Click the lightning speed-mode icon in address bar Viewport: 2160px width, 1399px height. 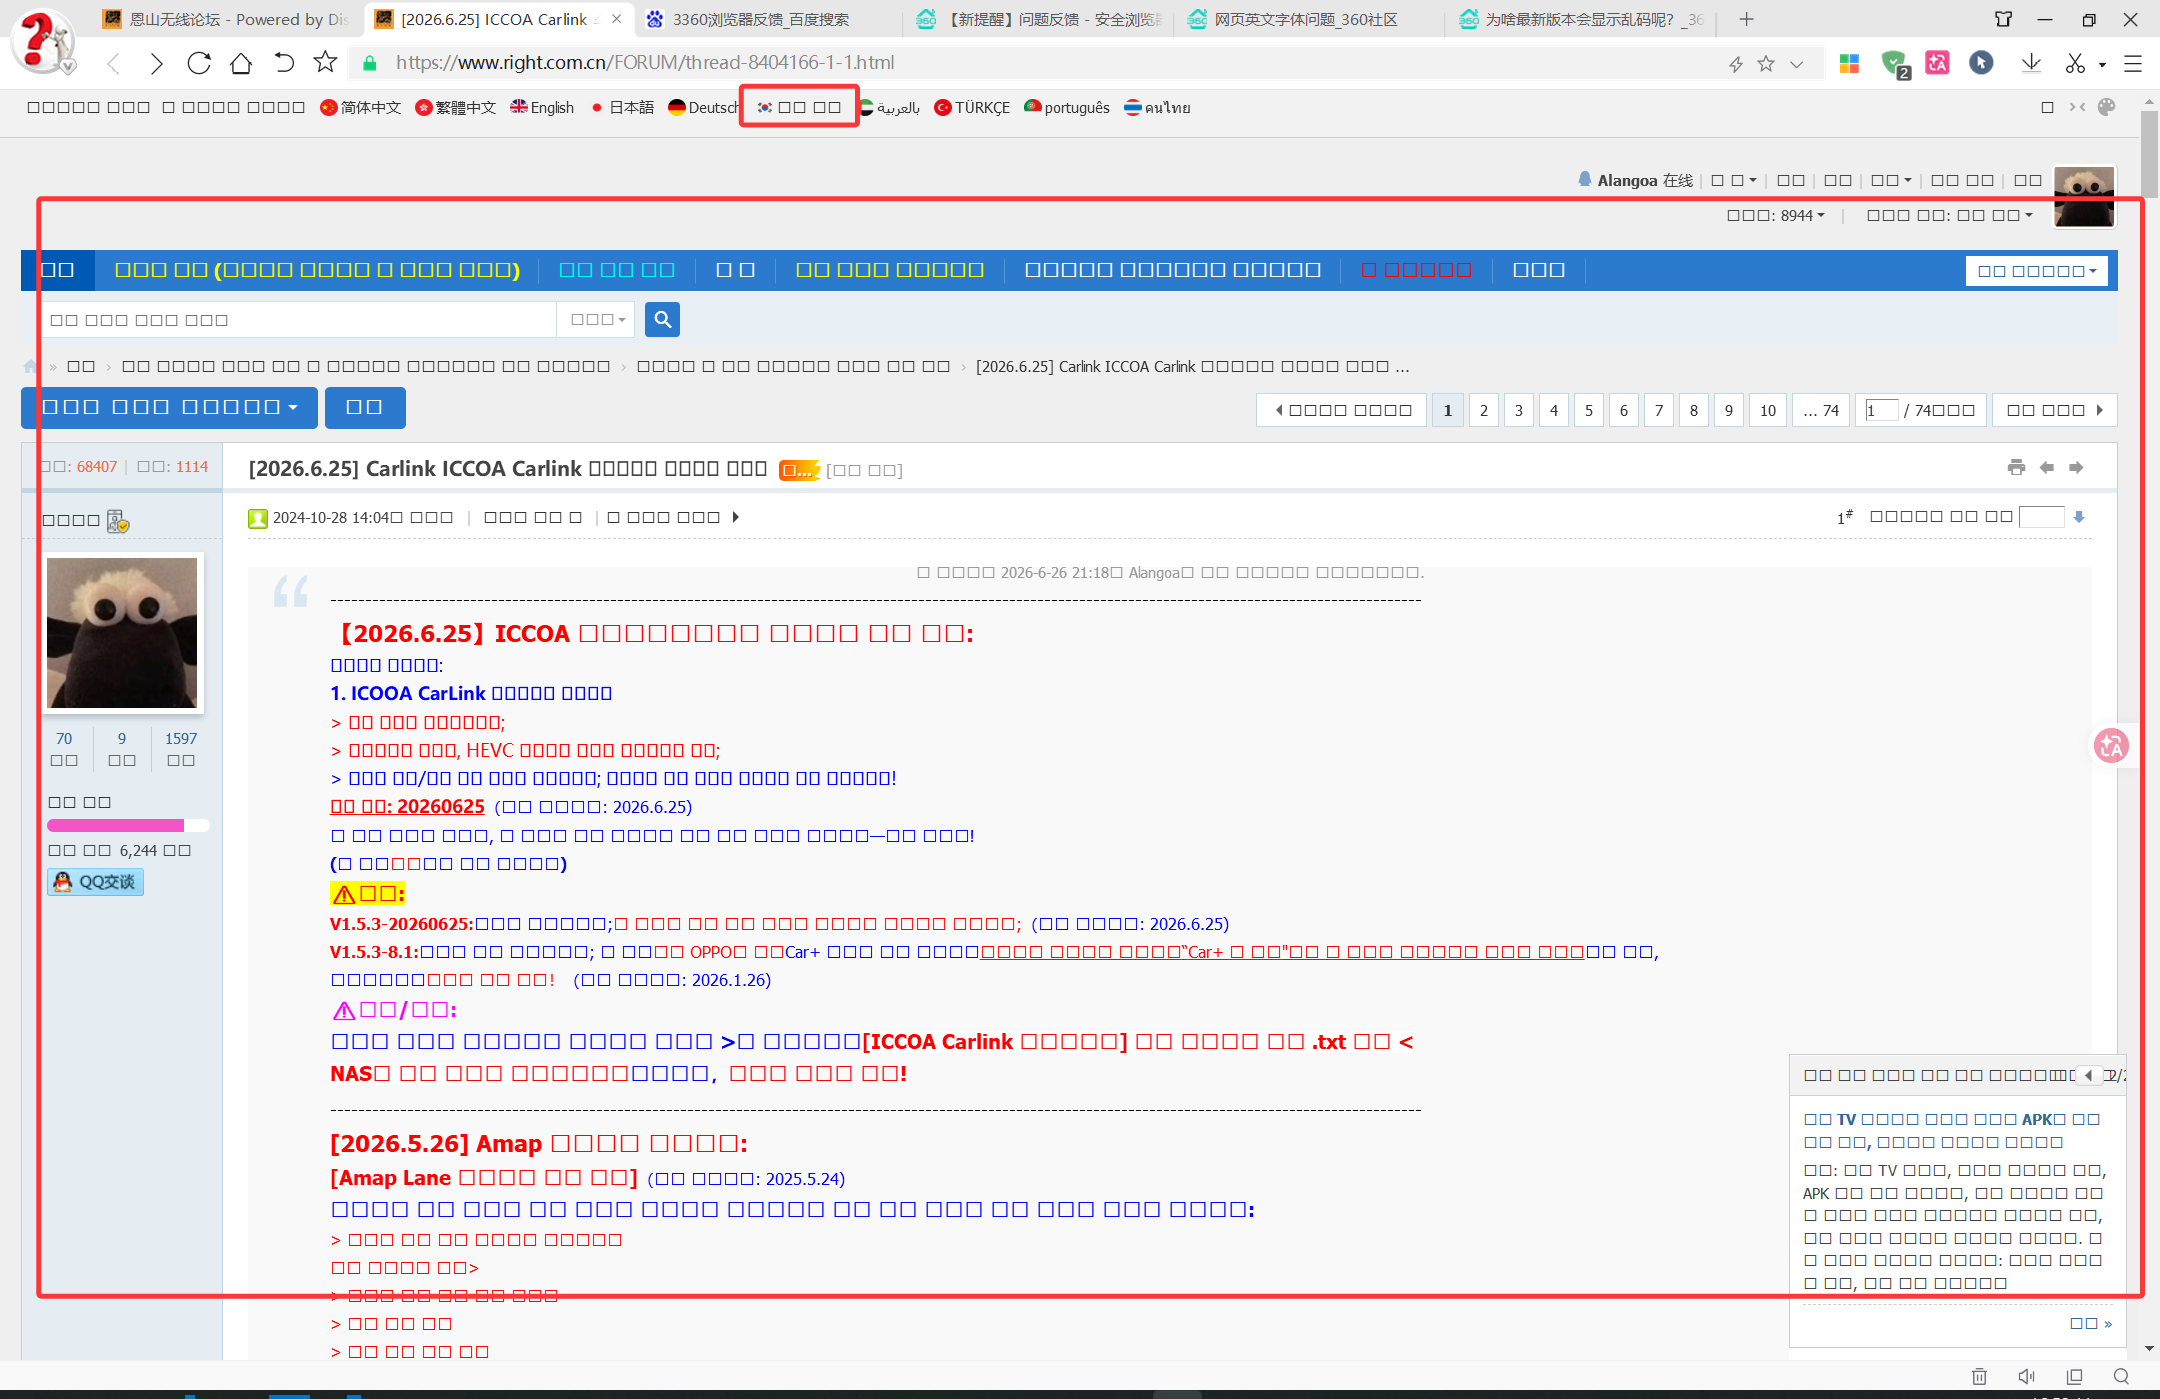(x=1736, y=64)
